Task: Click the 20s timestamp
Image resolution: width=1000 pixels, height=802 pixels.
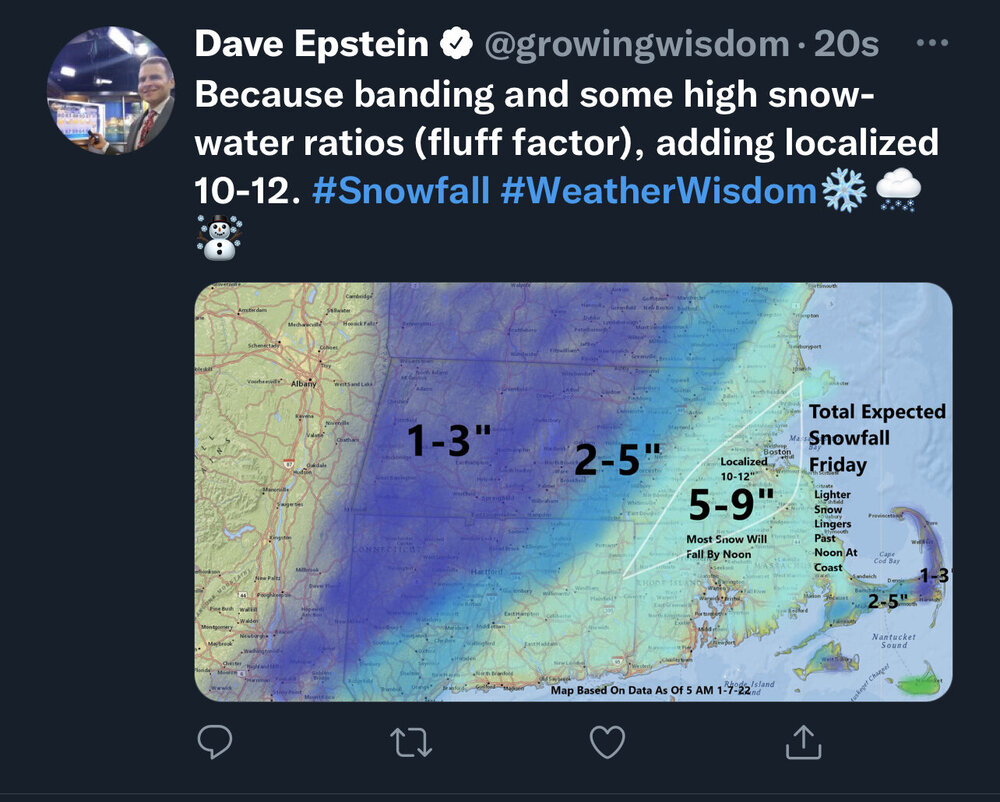Action: [x=846, y=45]
